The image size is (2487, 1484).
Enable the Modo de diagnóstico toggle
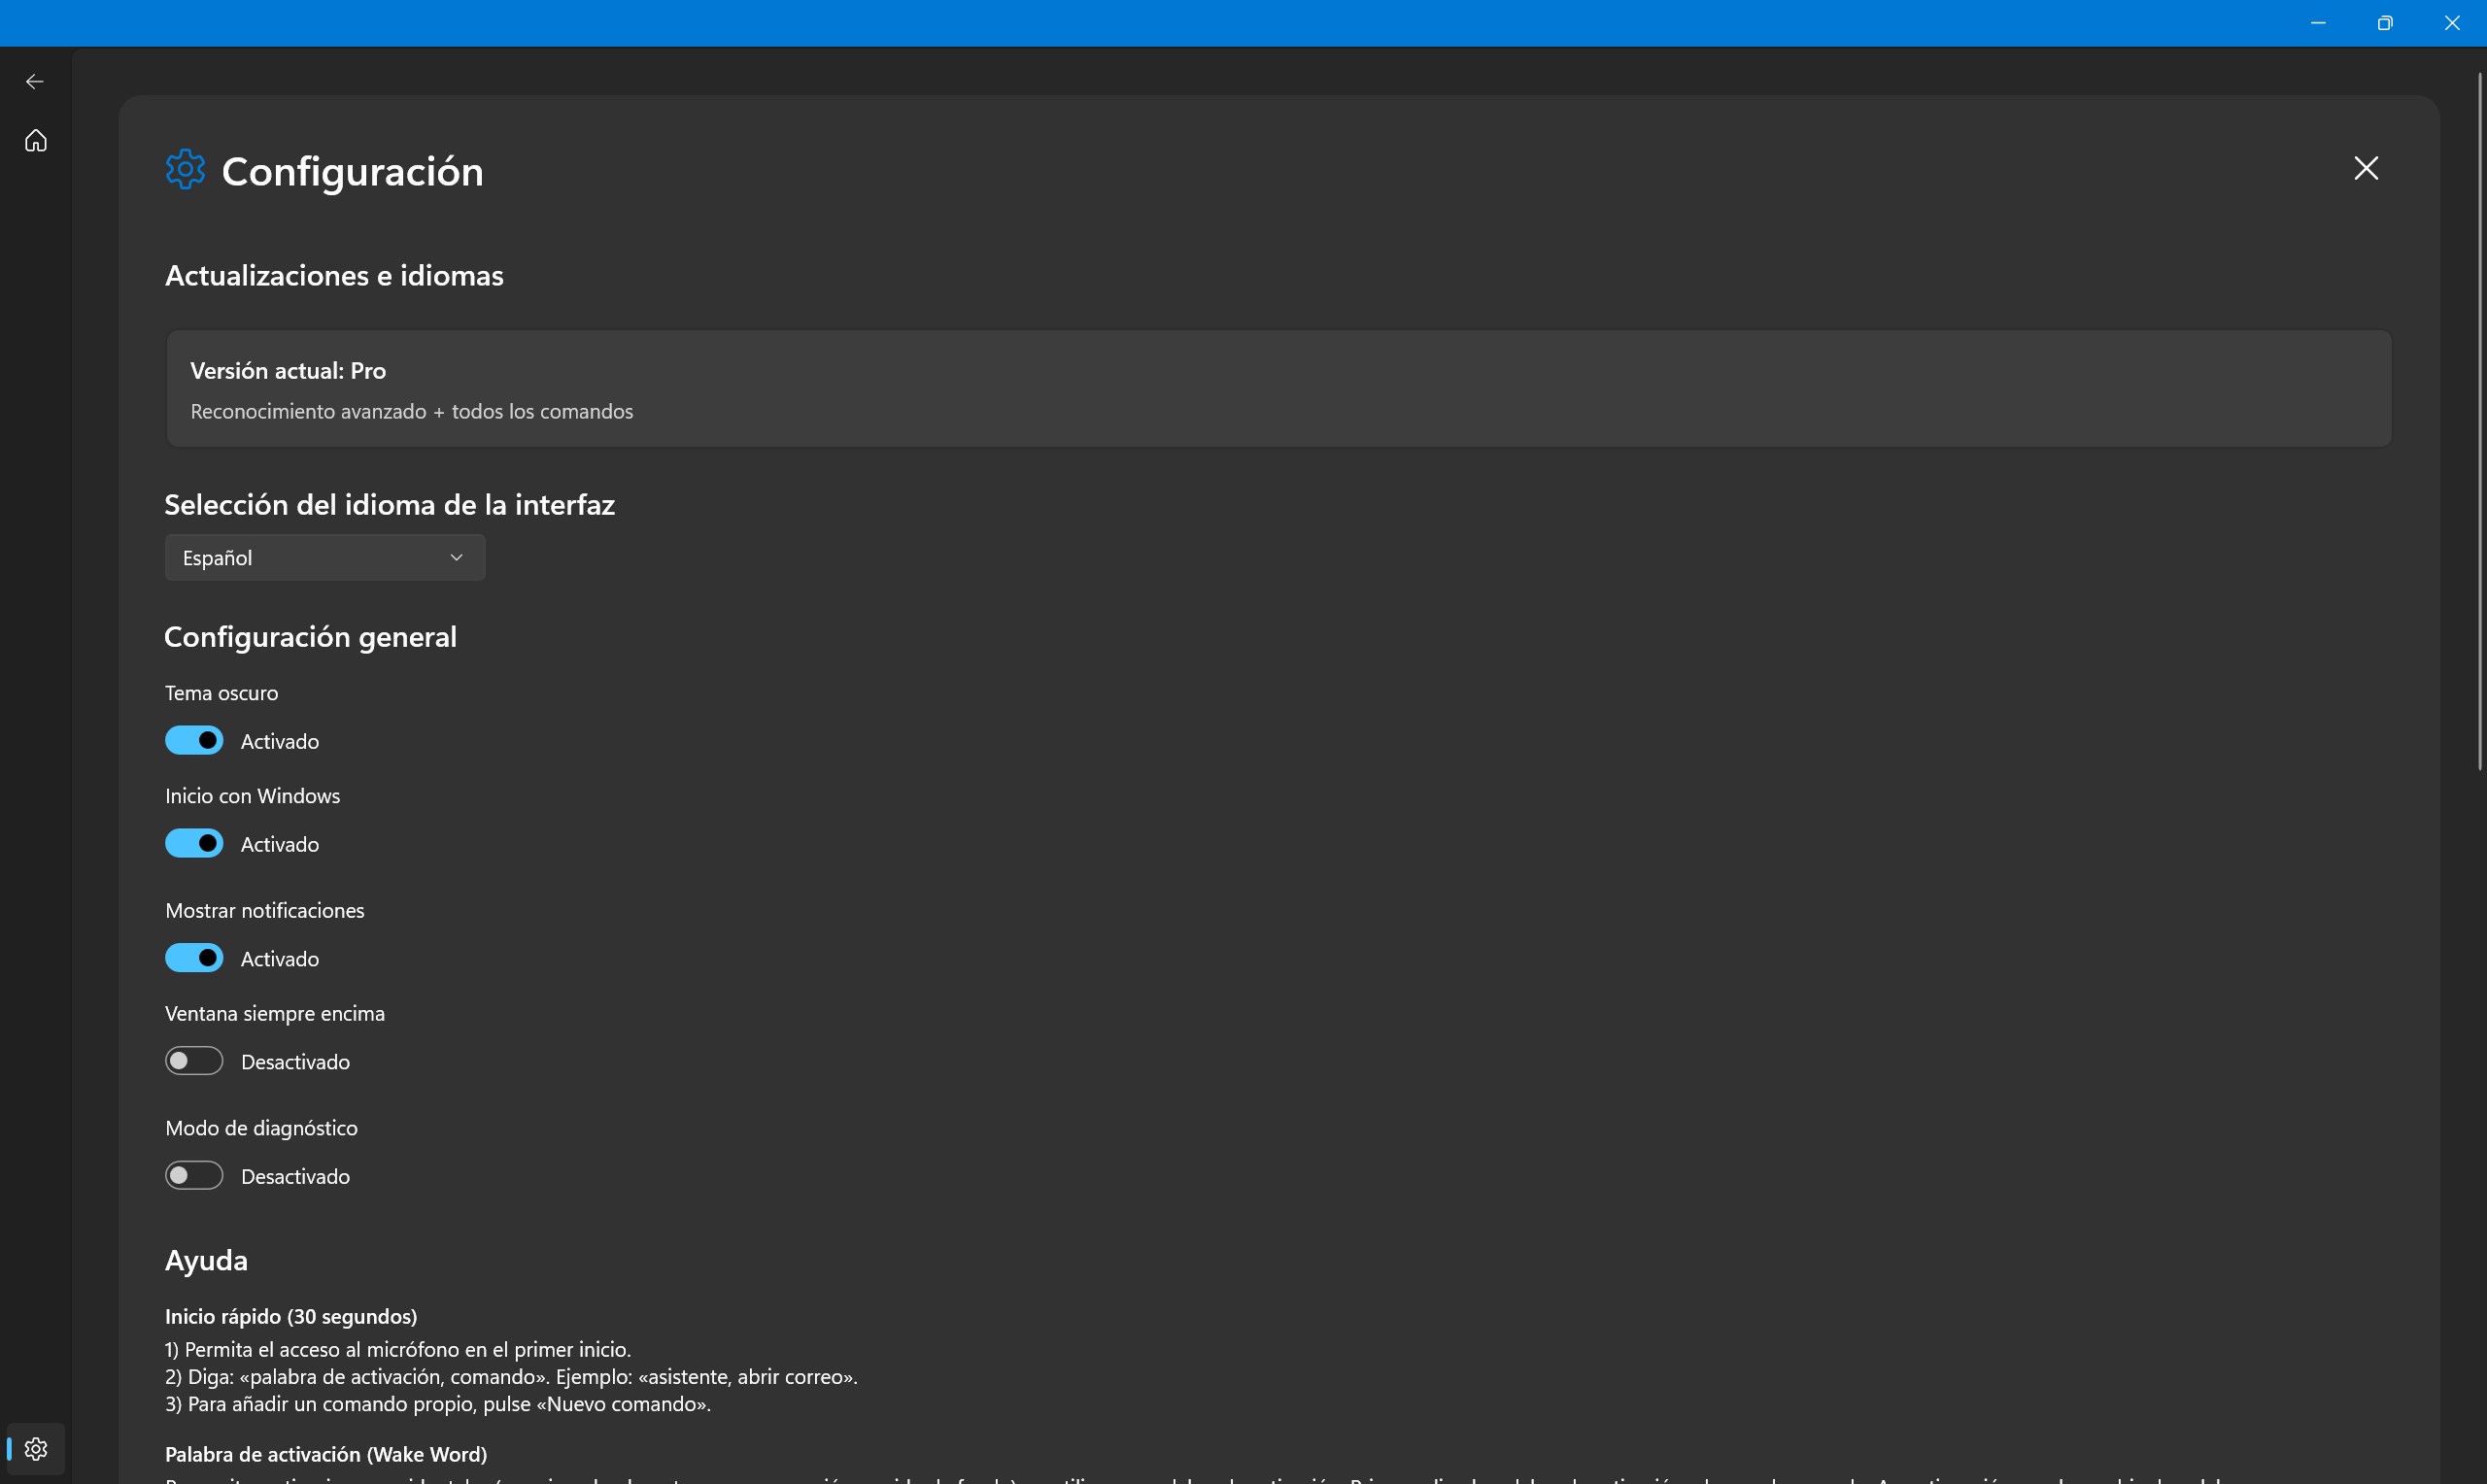[x=194, y=1176]
